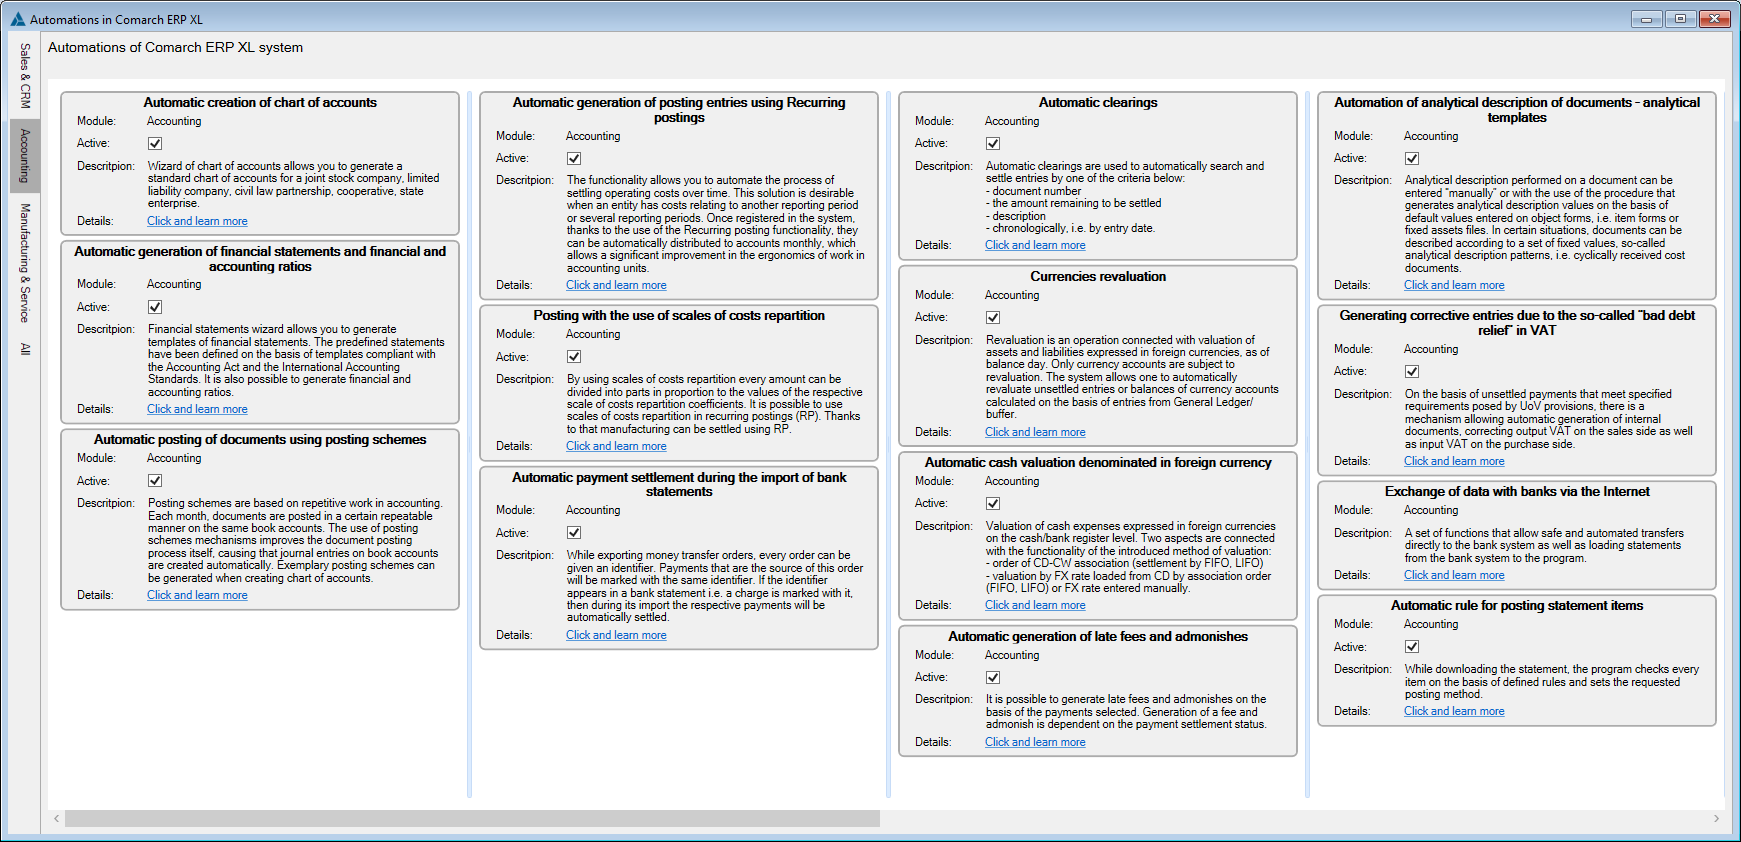Close the Automations in Comarch ERP XL window
Viewport: 1741px width, 842px height.
point(1714,18)
